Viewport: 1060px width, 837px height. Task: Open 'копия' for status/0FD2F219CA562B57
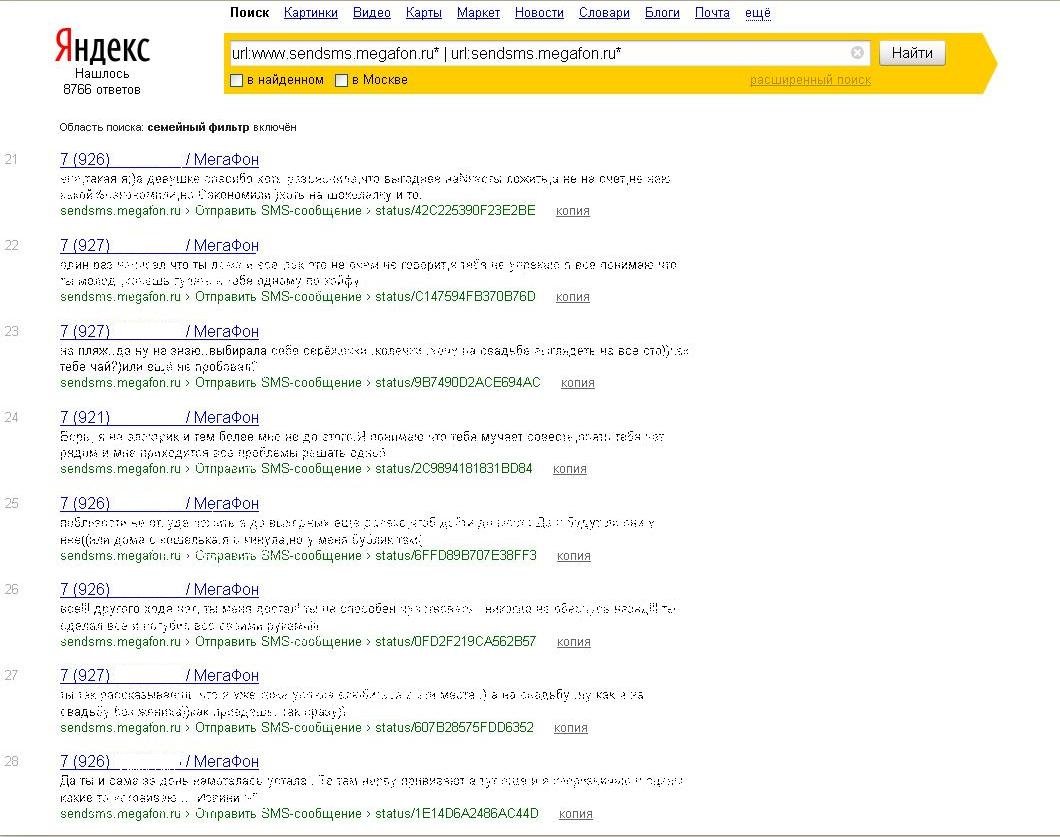pyautogui.click(x=574, y=642)
